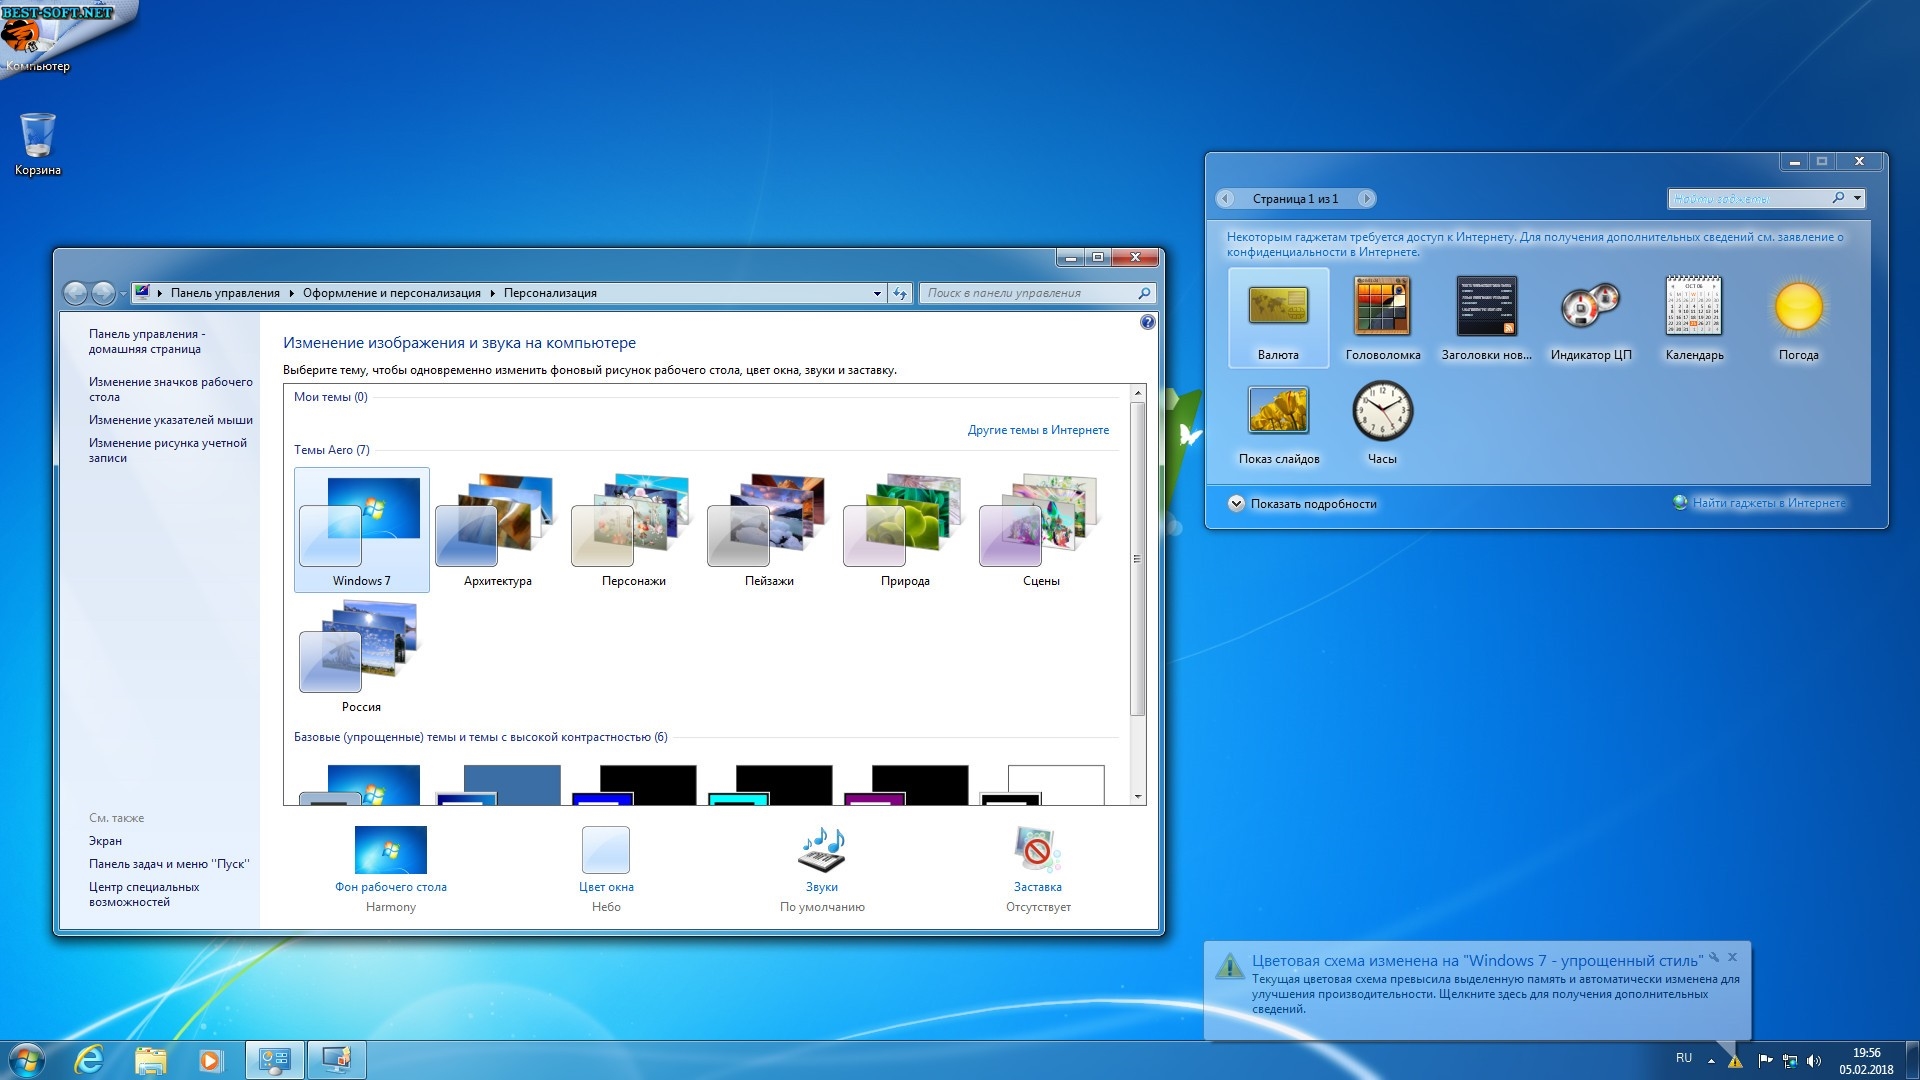
Task: Select the Погода weather gadget
Action: [1798, 306]
